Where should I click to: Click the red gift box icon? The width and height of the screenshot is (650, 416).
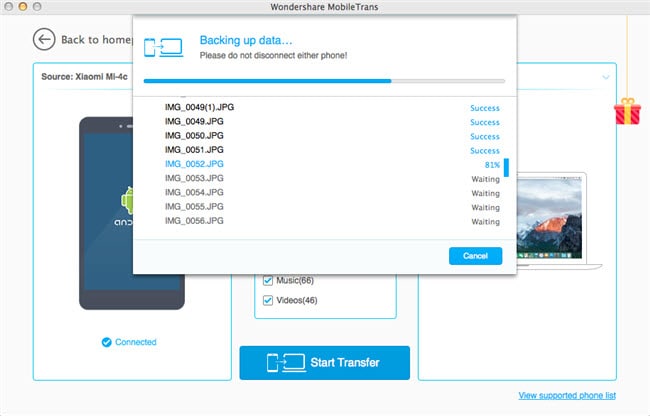[627, 111]
